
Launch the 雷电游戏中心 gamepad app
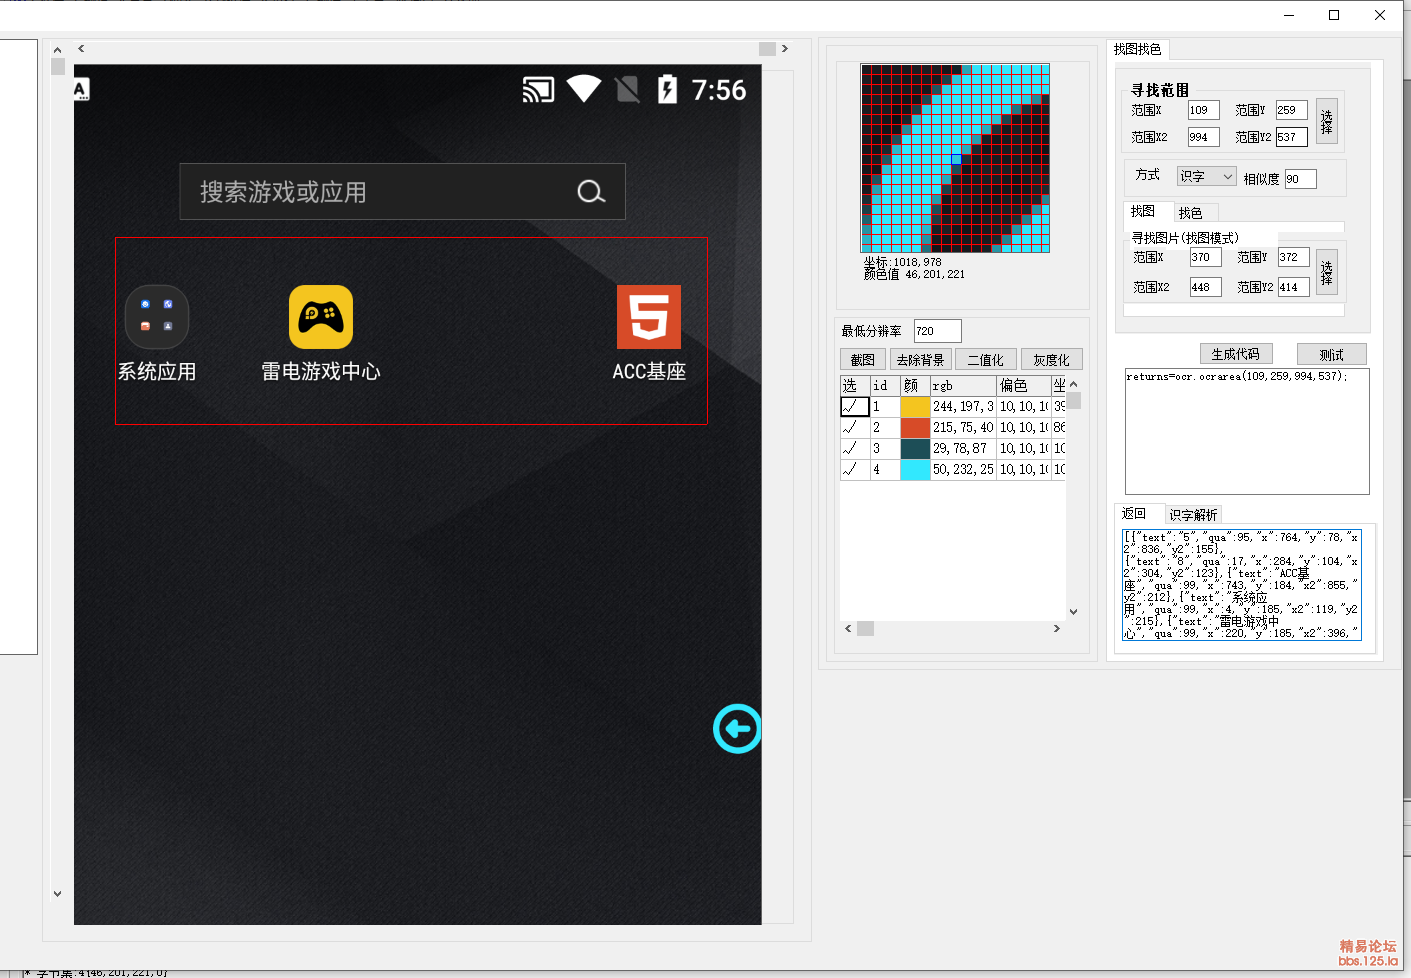pyautogui.click(x=321, y=317)
